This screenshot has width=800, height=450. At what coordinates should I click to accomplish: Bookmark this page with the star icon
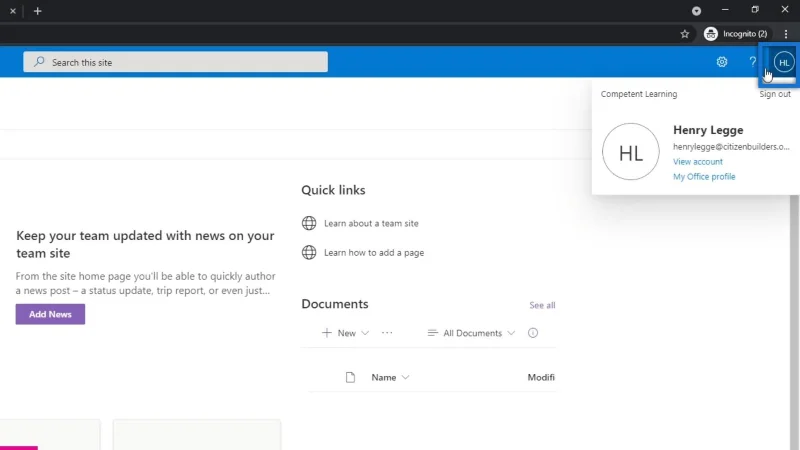[685, 34]
